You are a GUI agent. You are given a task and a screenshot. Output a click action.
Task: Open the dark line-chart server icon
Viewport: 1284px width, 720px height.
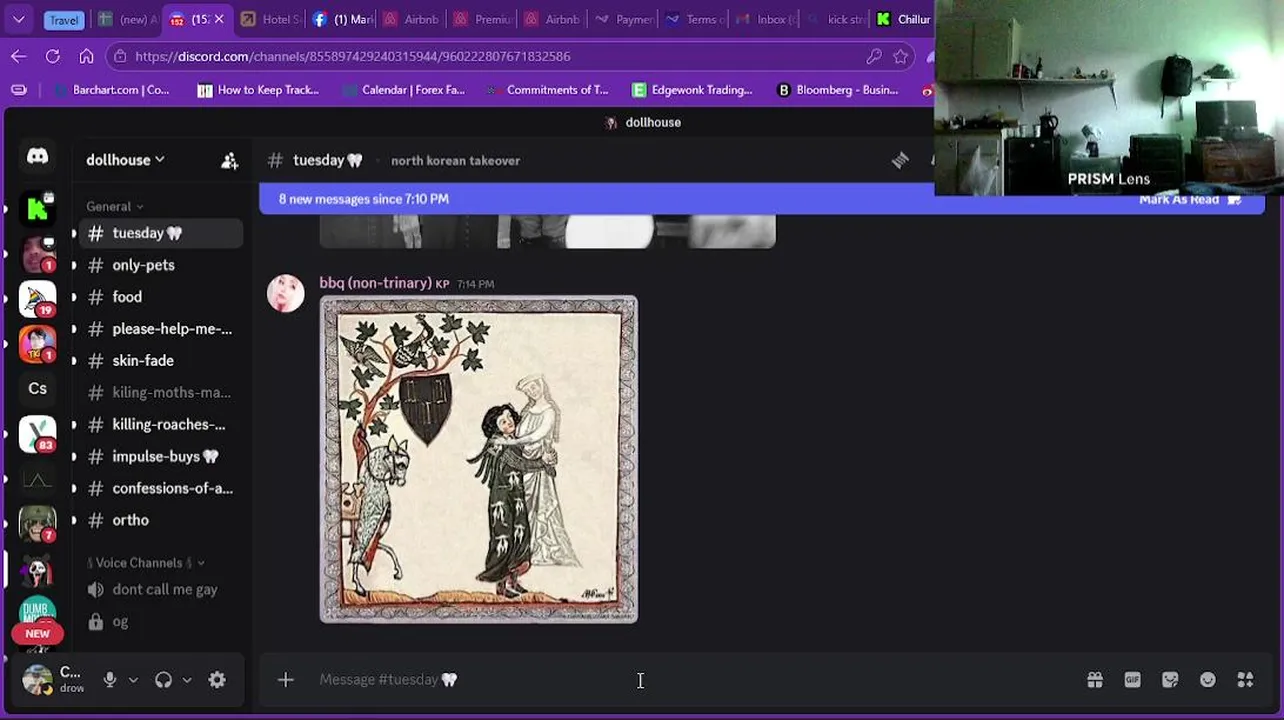tap(37, 481)
